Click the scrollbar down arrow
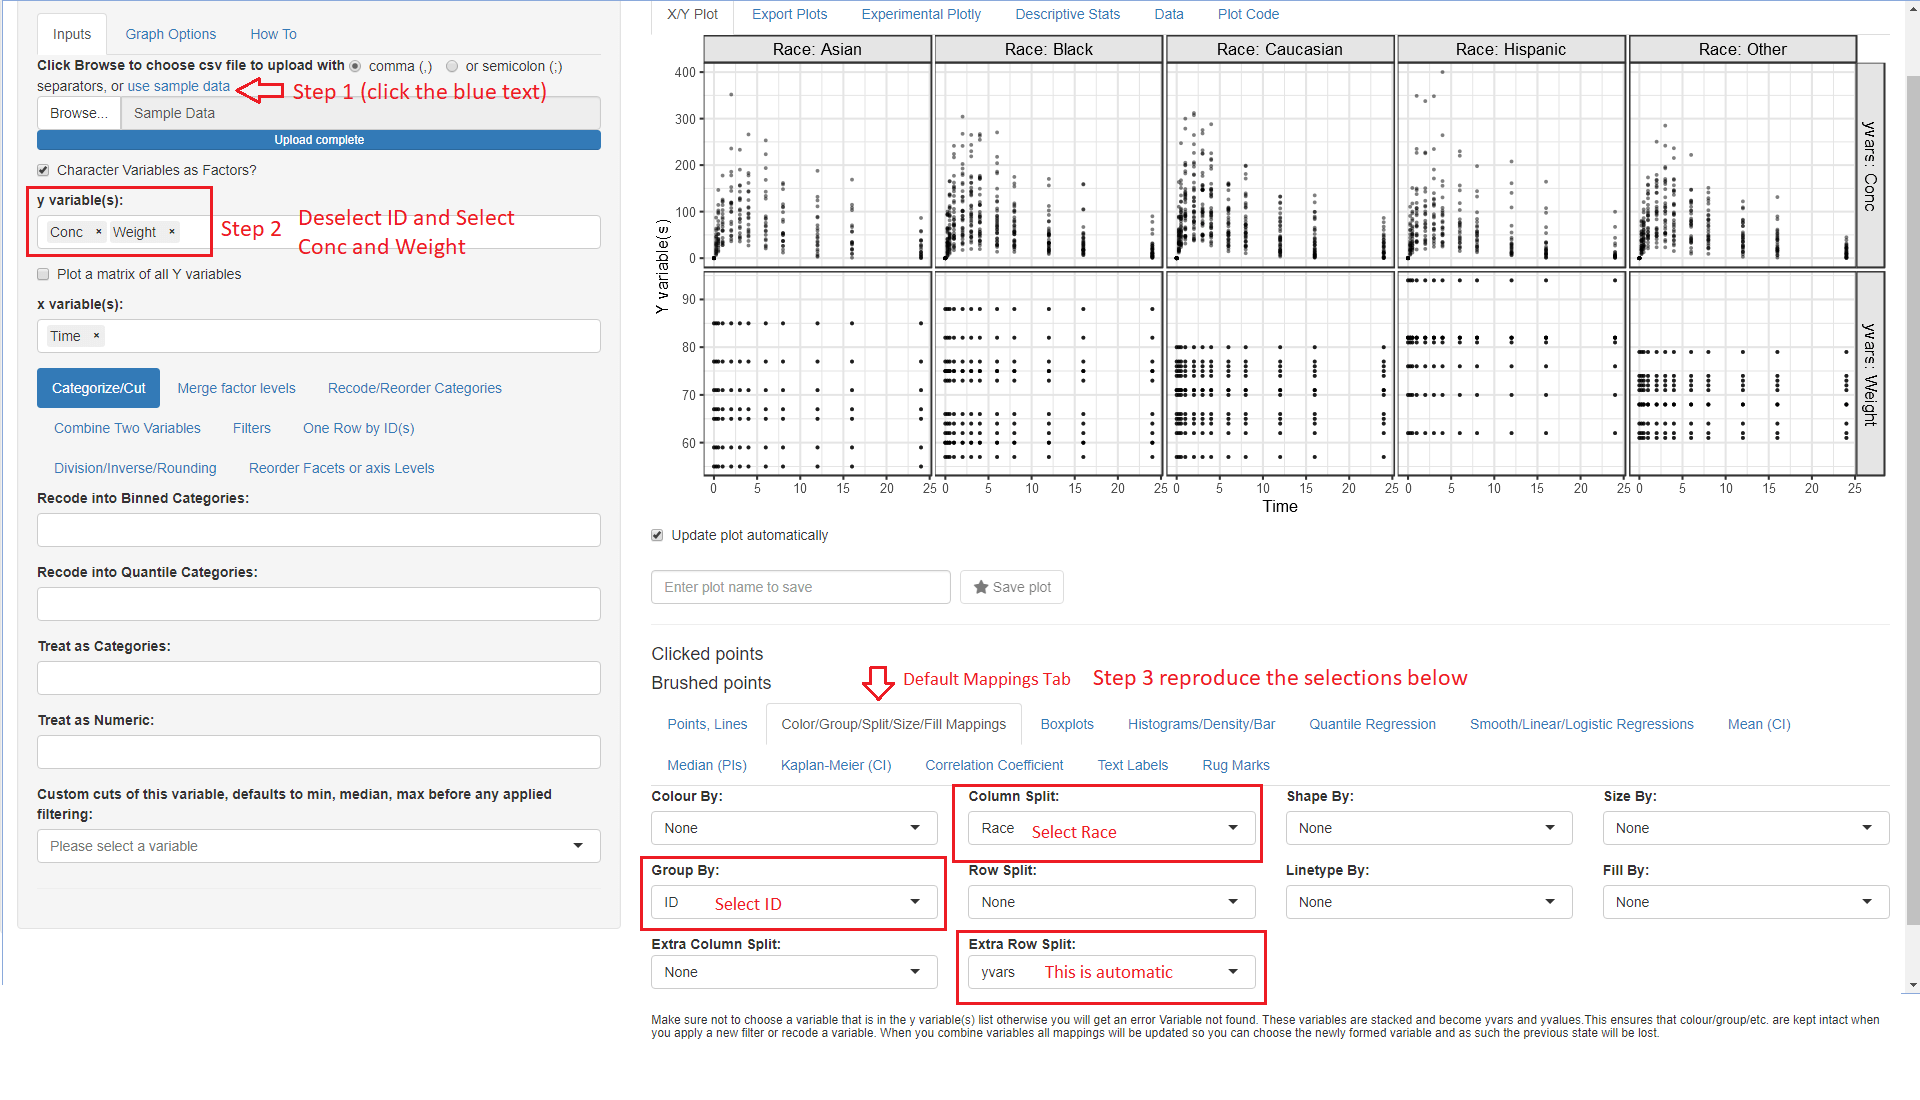 (x=1913, y=985)
